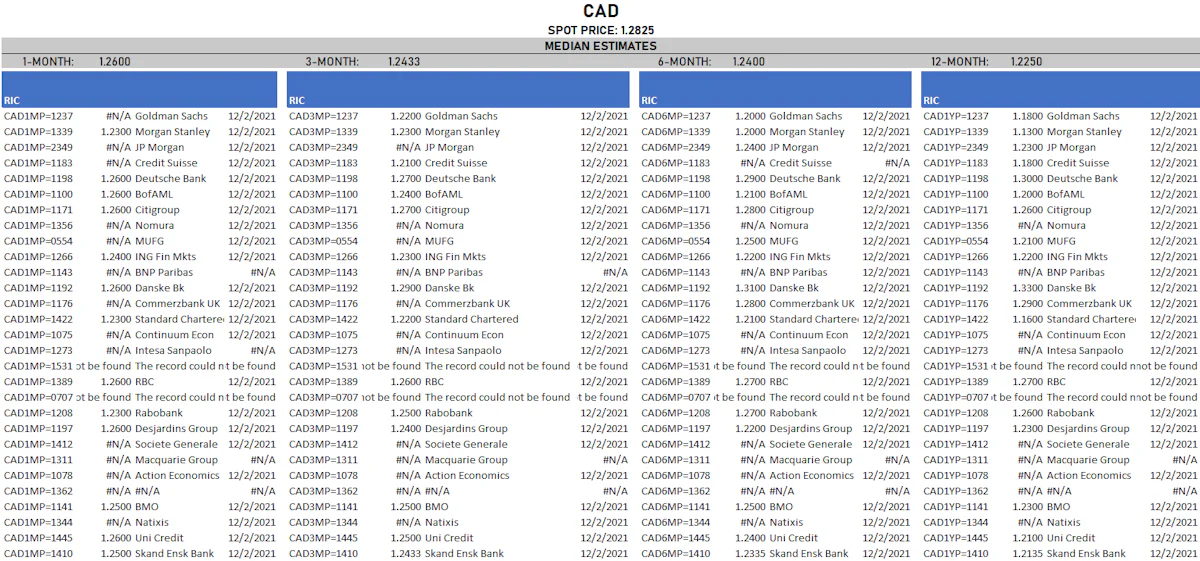Select cell CAD1YP=1141
The height and width of the screenshot is (561, 1200).
point(956,507)
